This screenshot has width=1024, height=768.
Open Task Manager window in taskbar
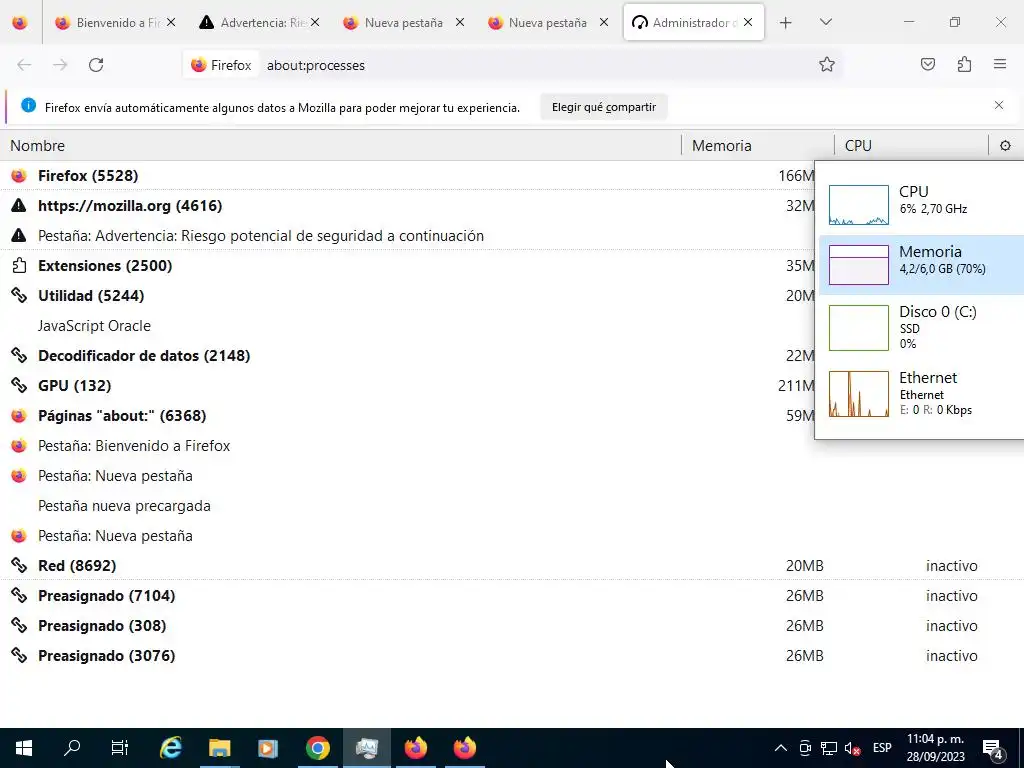[x=366, y=748]
